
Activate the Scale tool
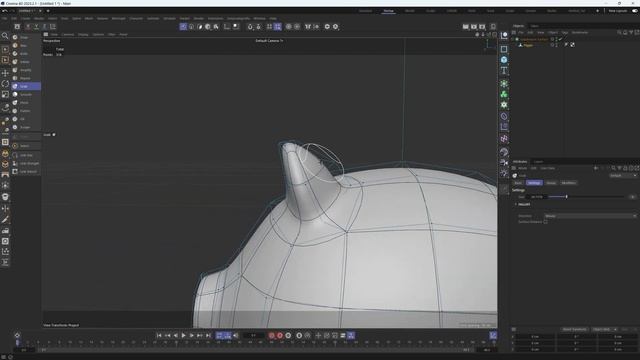pyautogui.click(x=5, y=94)
